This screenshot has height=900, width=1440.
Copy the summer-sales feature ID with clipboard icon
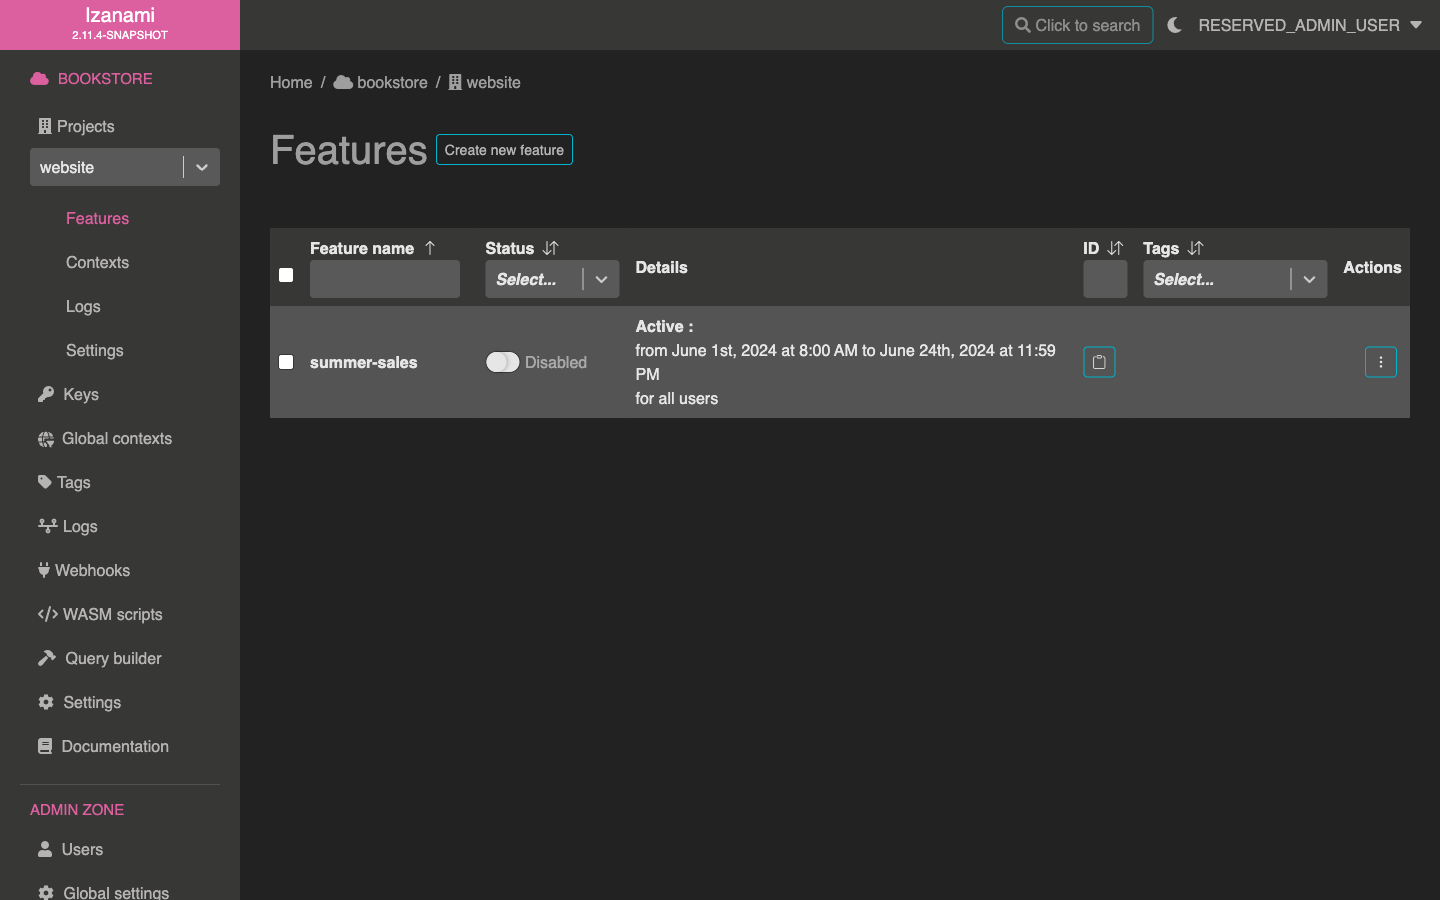click(x=1099, y=362)
